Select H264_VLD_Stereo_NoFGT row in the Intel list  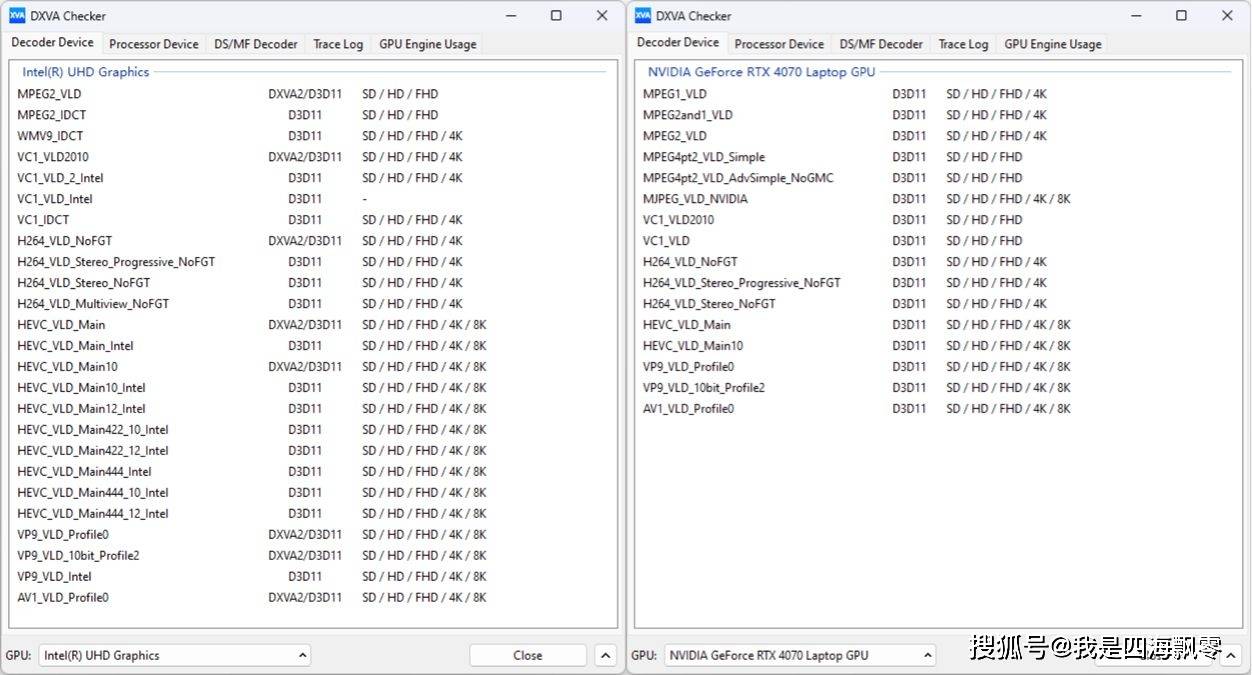pyautogui.click(x=312, y=283)
